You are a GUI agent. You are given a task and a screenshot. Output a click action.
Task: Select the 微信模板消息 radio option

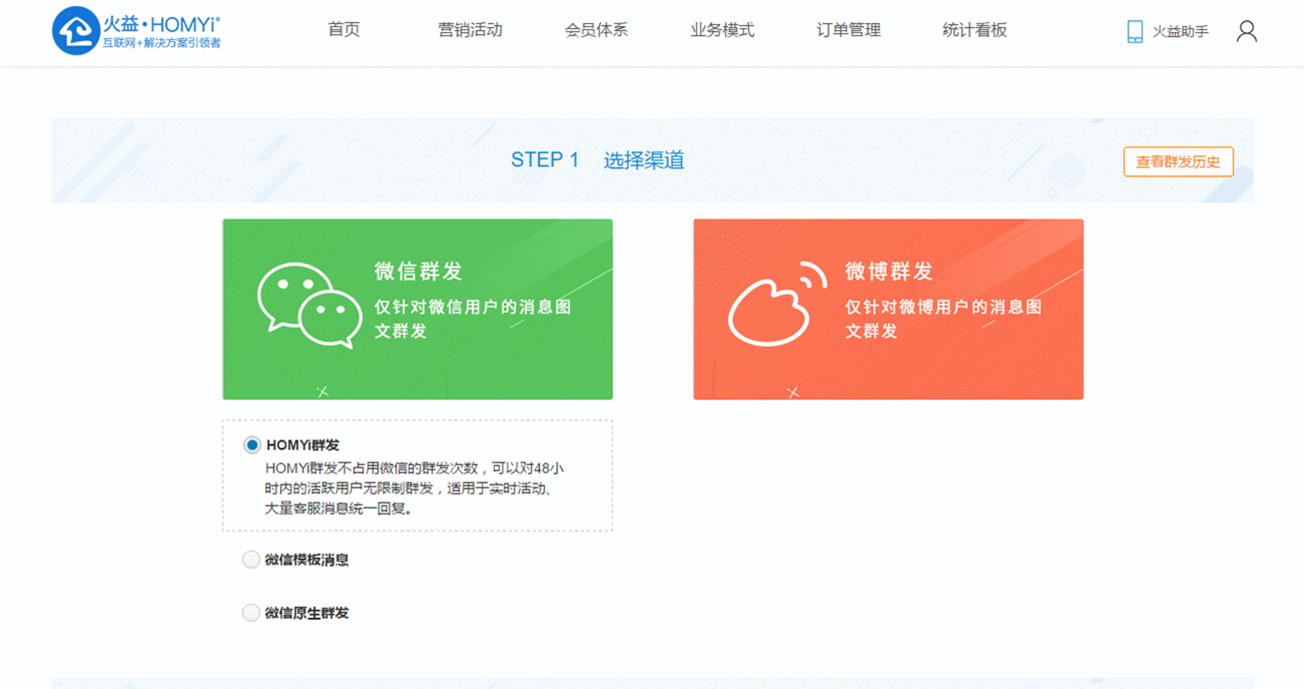pyautogui.click(x=251, y=560)
